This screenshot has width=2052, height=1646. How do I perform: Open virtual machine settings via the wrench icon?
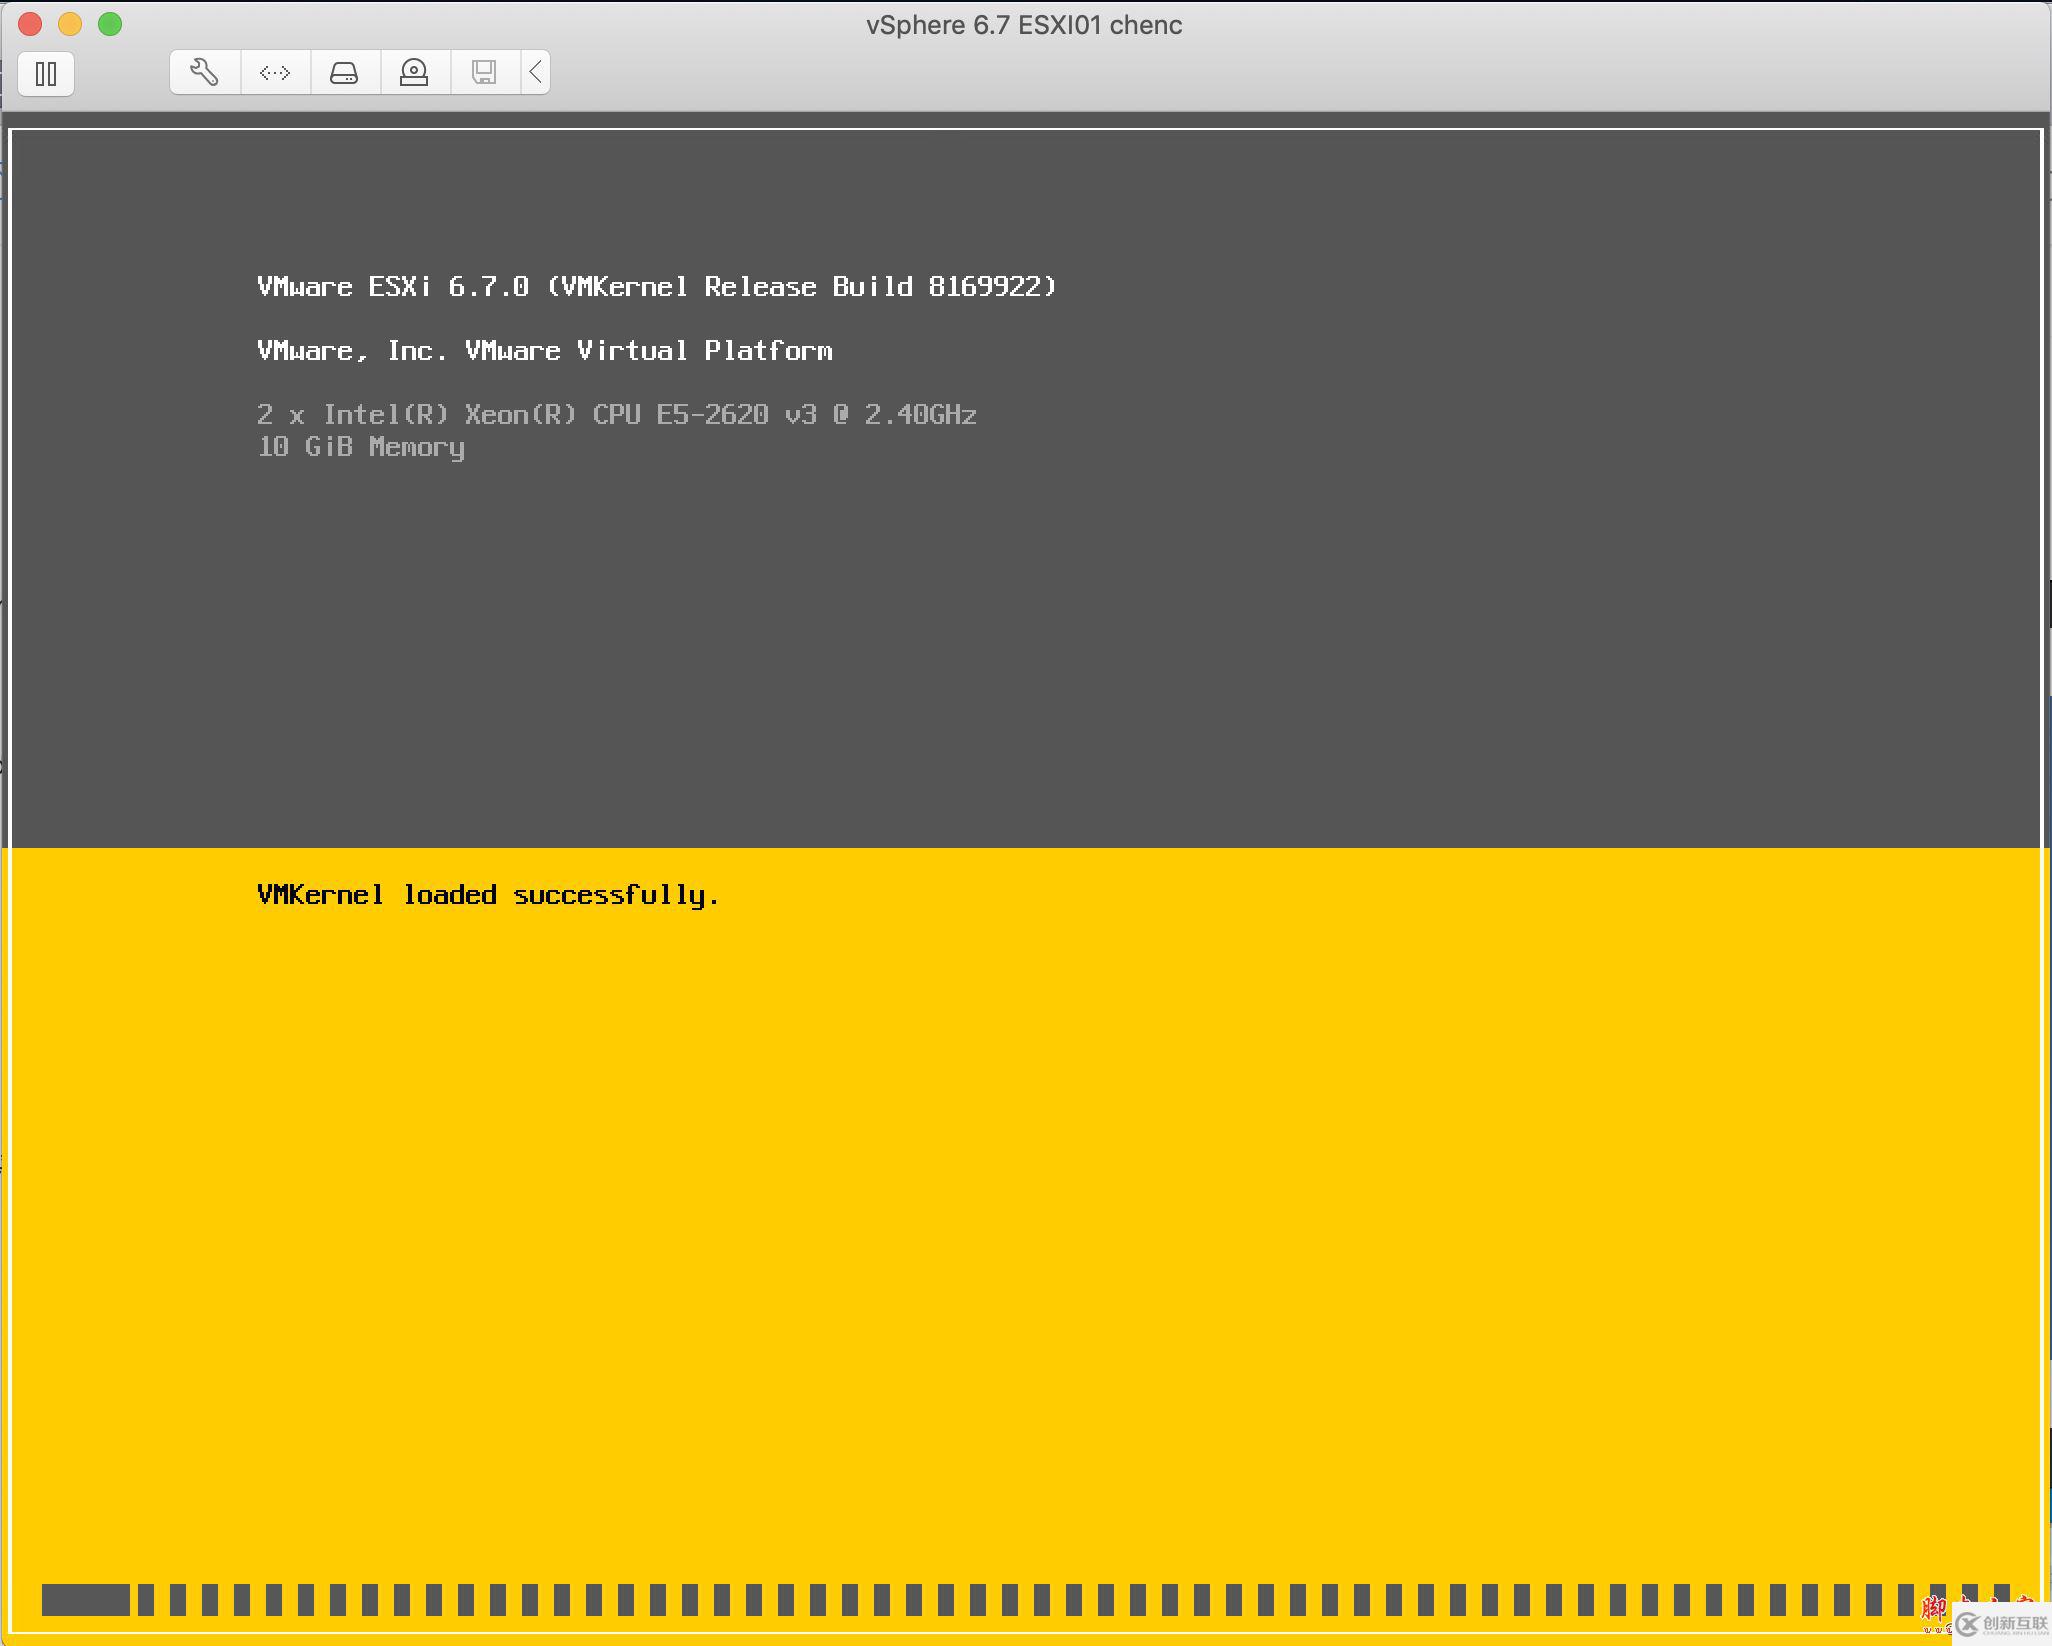(204, 71)
